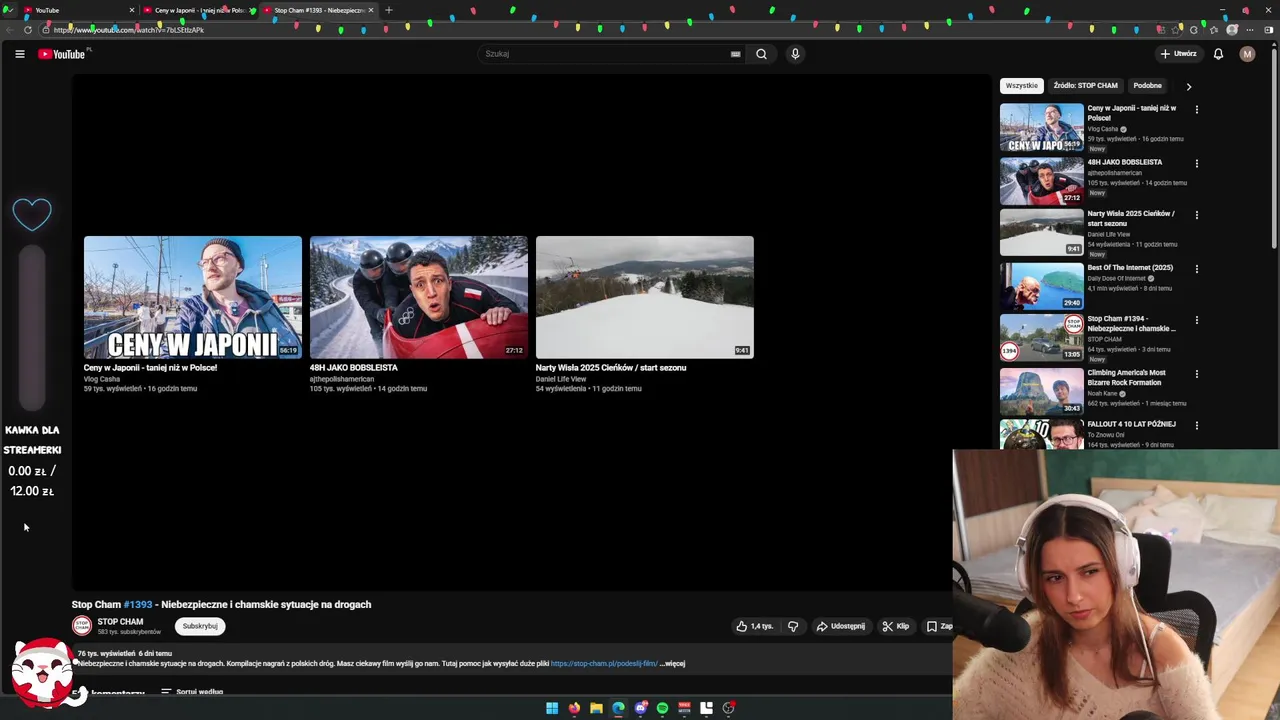
Task: Open the FALLOUT 4 10 LAT PÓŹNIEJ thumbnail
Action: pos(1042,435)
